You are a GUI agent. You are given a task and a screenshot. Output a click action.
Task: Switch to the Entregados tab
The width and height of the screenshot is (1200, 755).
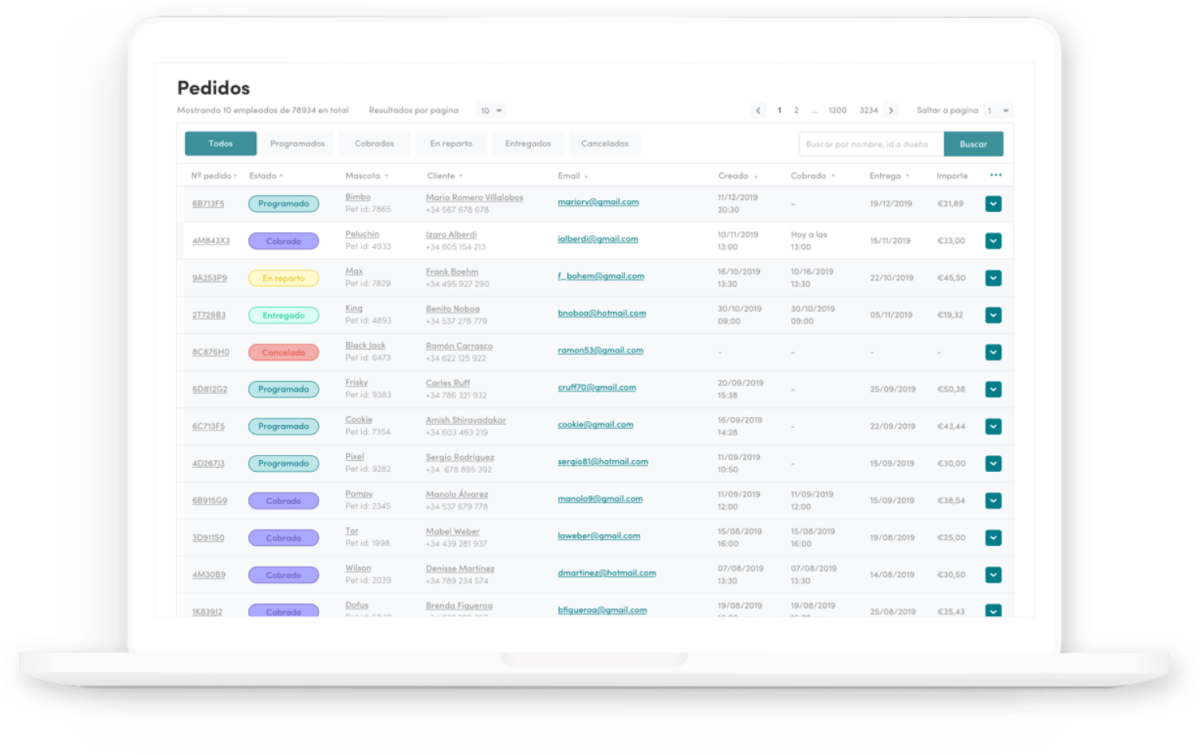(x=527, y=143)
